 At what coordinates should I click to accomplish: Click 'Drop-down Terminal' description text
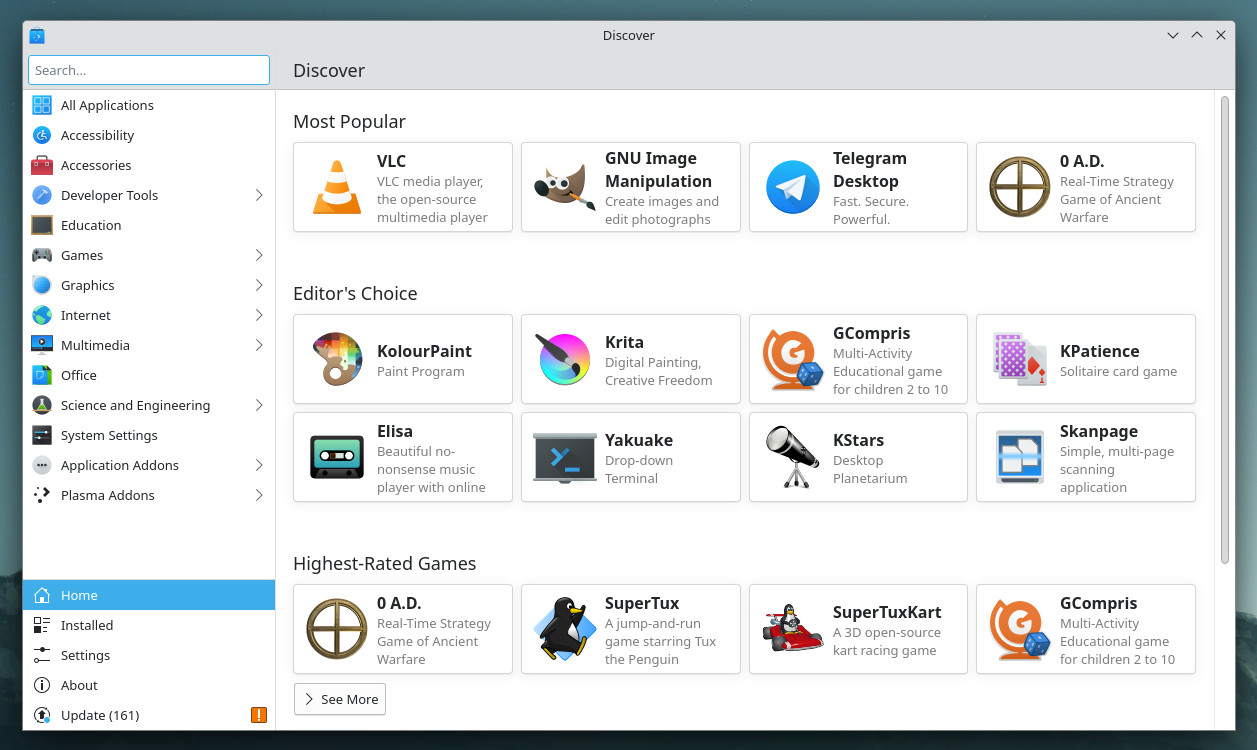[x=639, y=469]
